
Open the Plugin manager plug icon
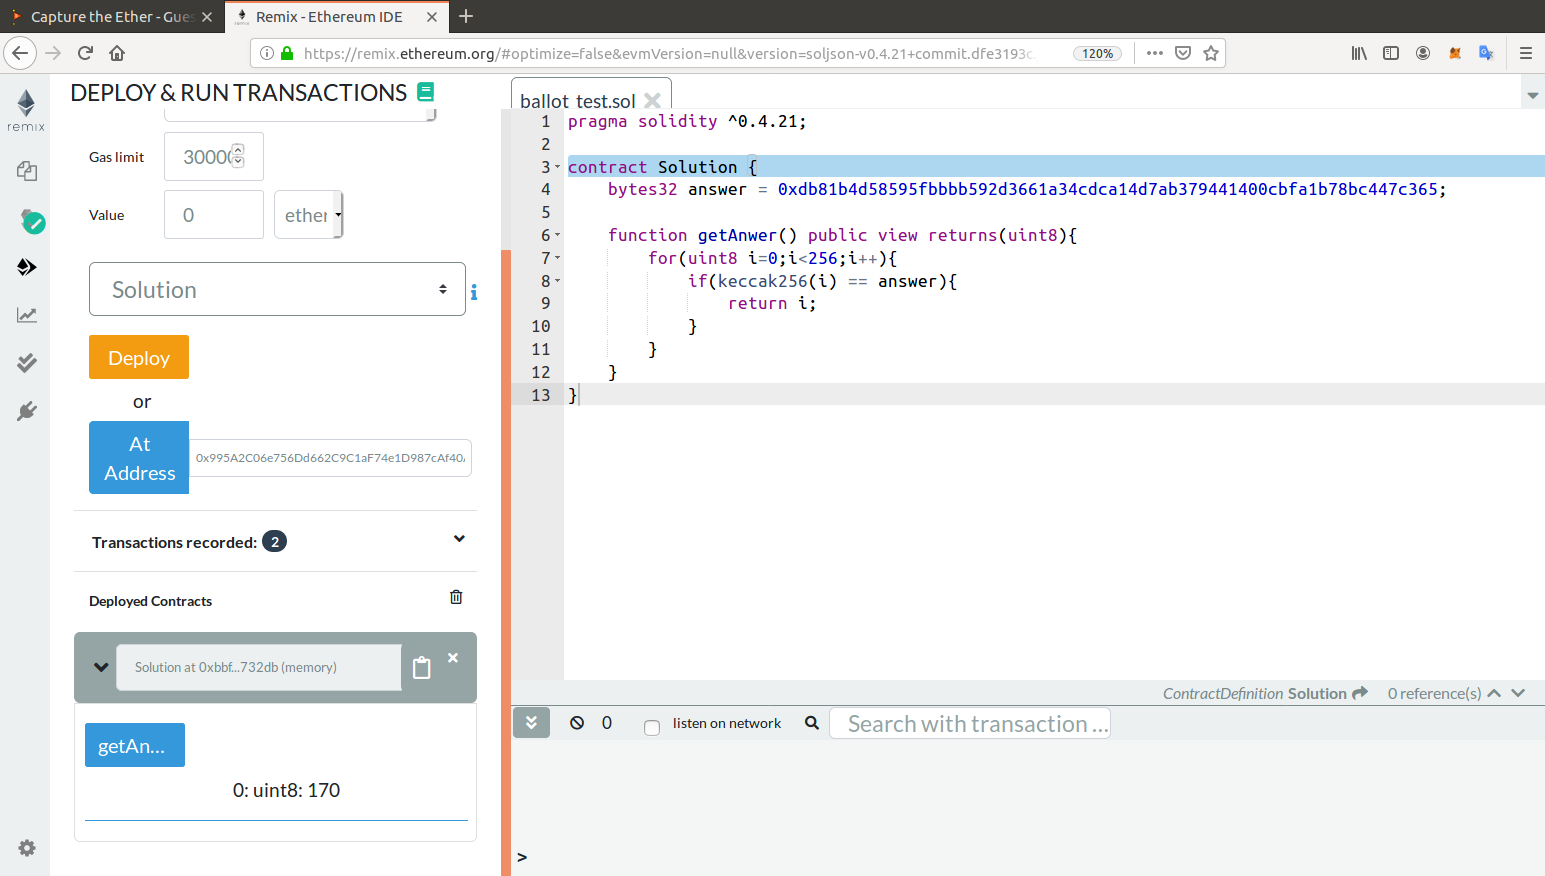pos(27,411)
